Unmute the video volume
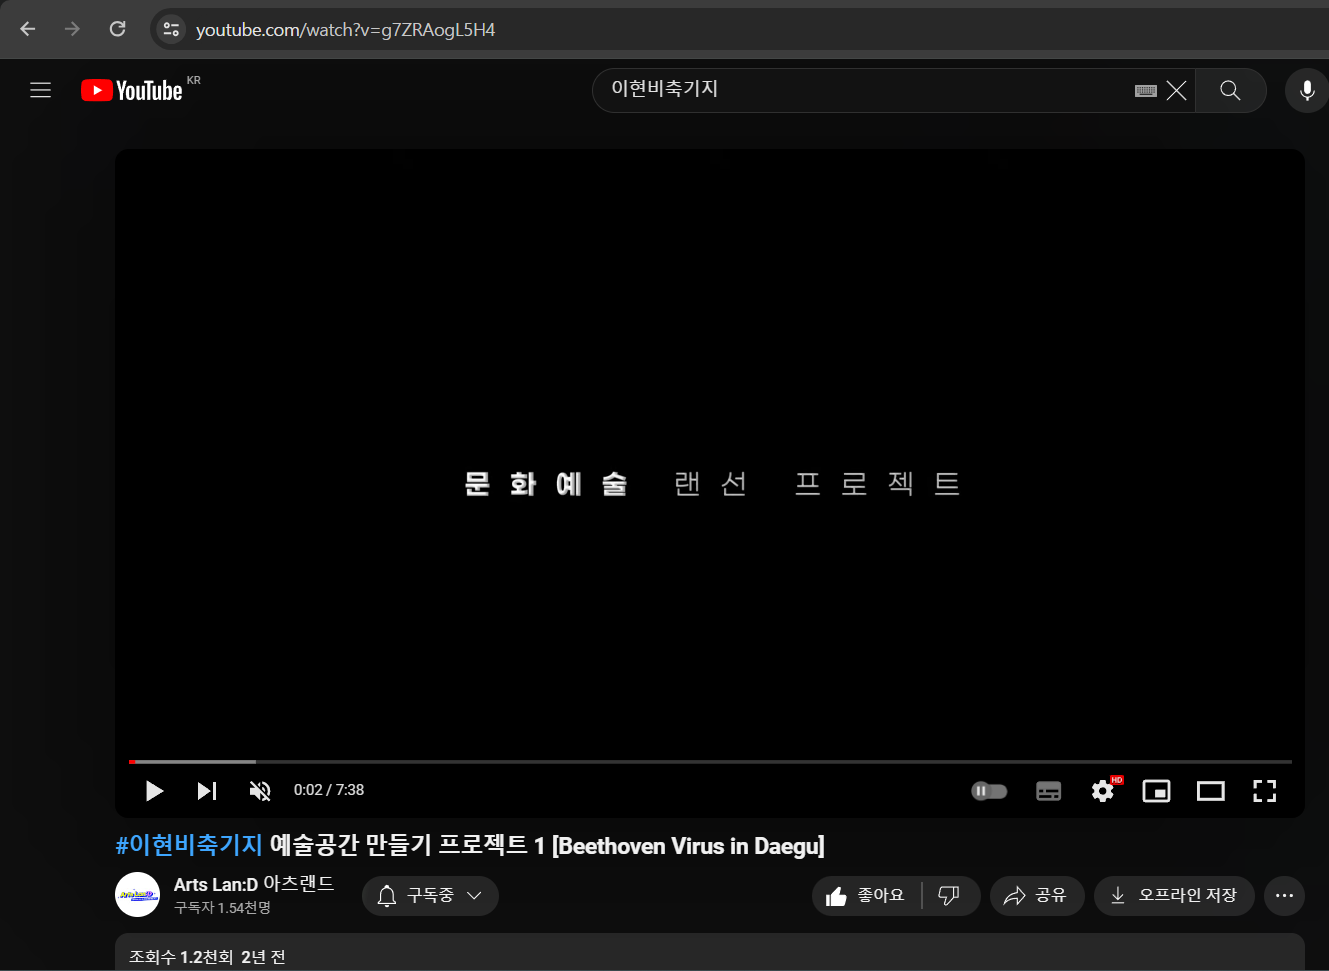The image size is (1329, 971). [x=260, y=791]
